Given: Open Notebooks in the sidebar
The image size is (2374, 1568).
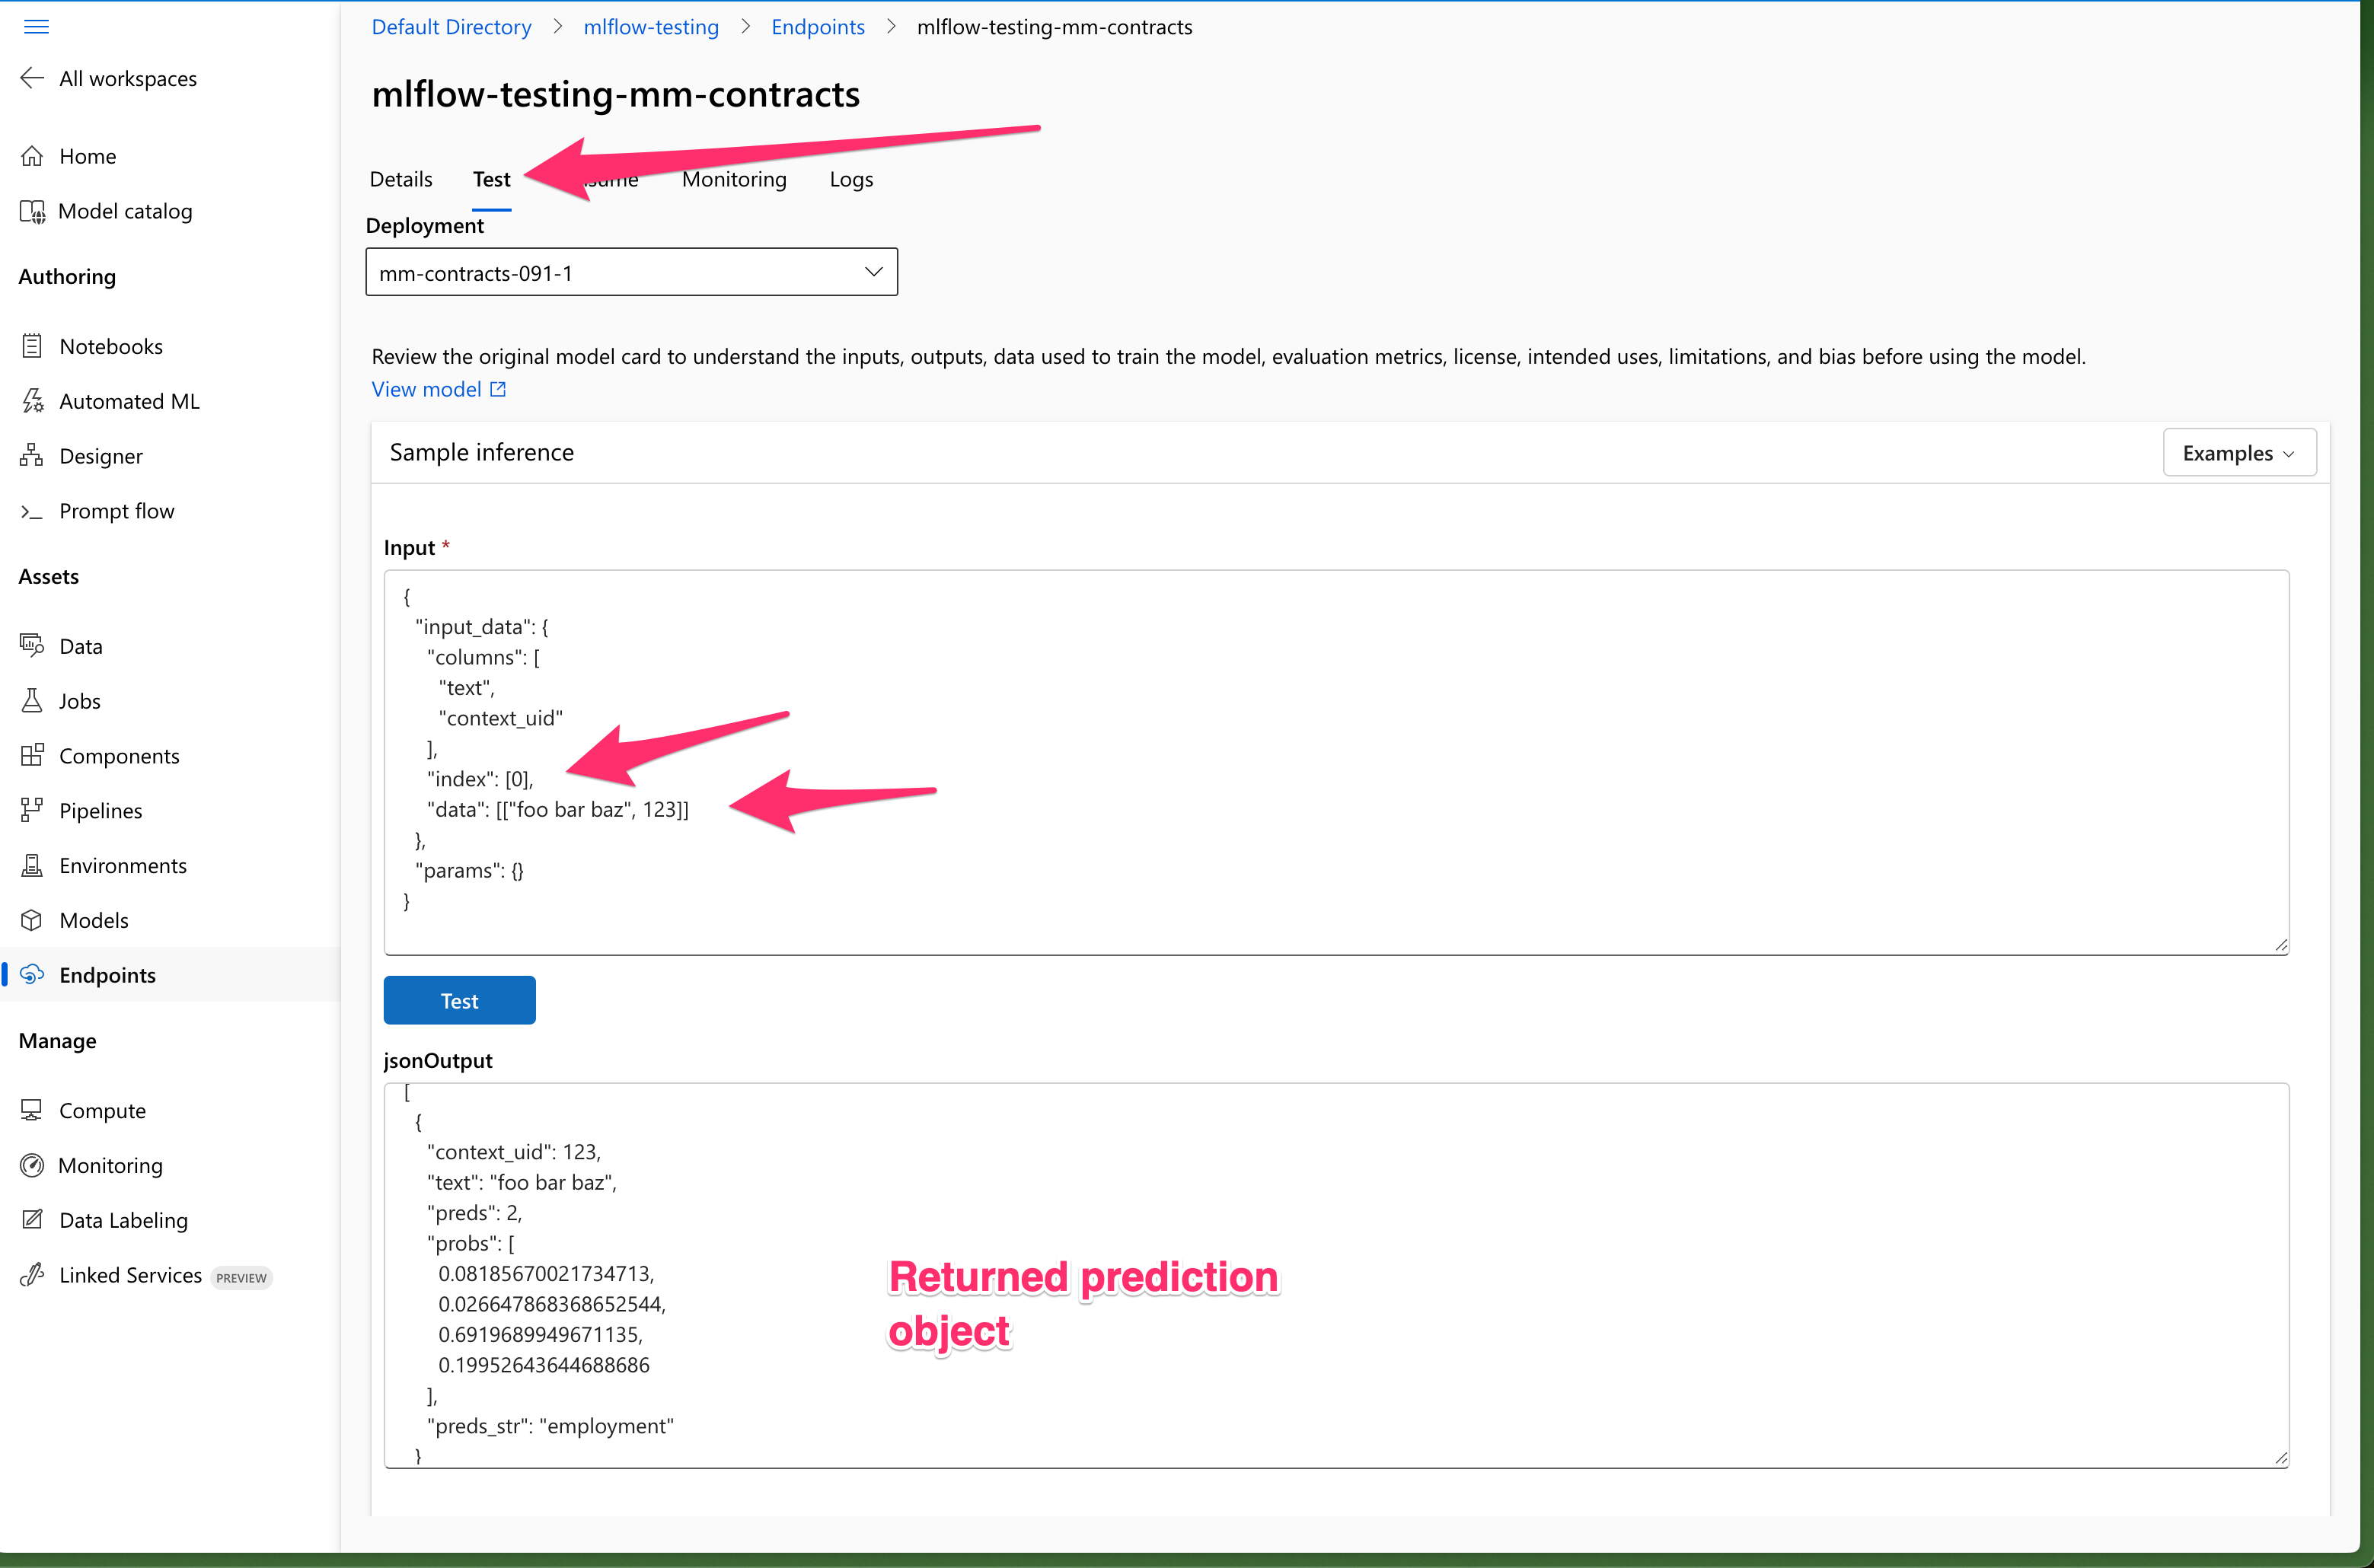Looking at the screenshot, I should click(x=111, y=346).
